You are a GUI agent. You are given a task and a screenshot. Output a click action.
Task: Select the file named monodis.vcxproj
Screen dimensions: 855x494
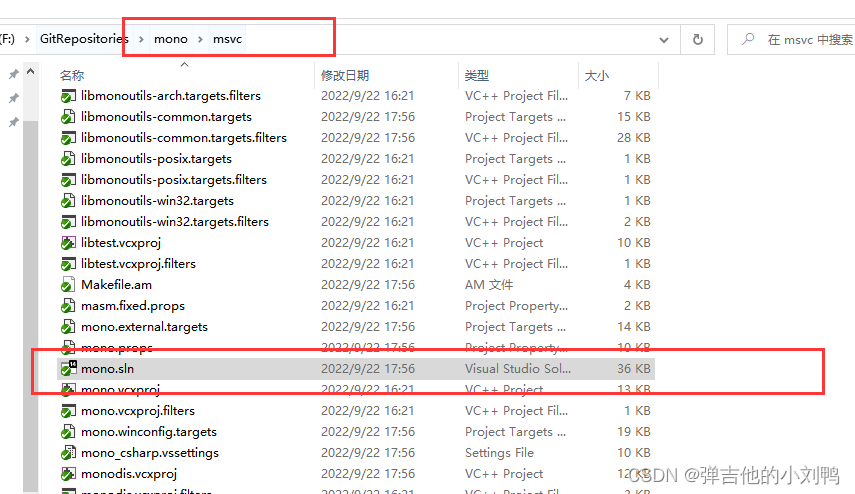[x=129, y=474]
